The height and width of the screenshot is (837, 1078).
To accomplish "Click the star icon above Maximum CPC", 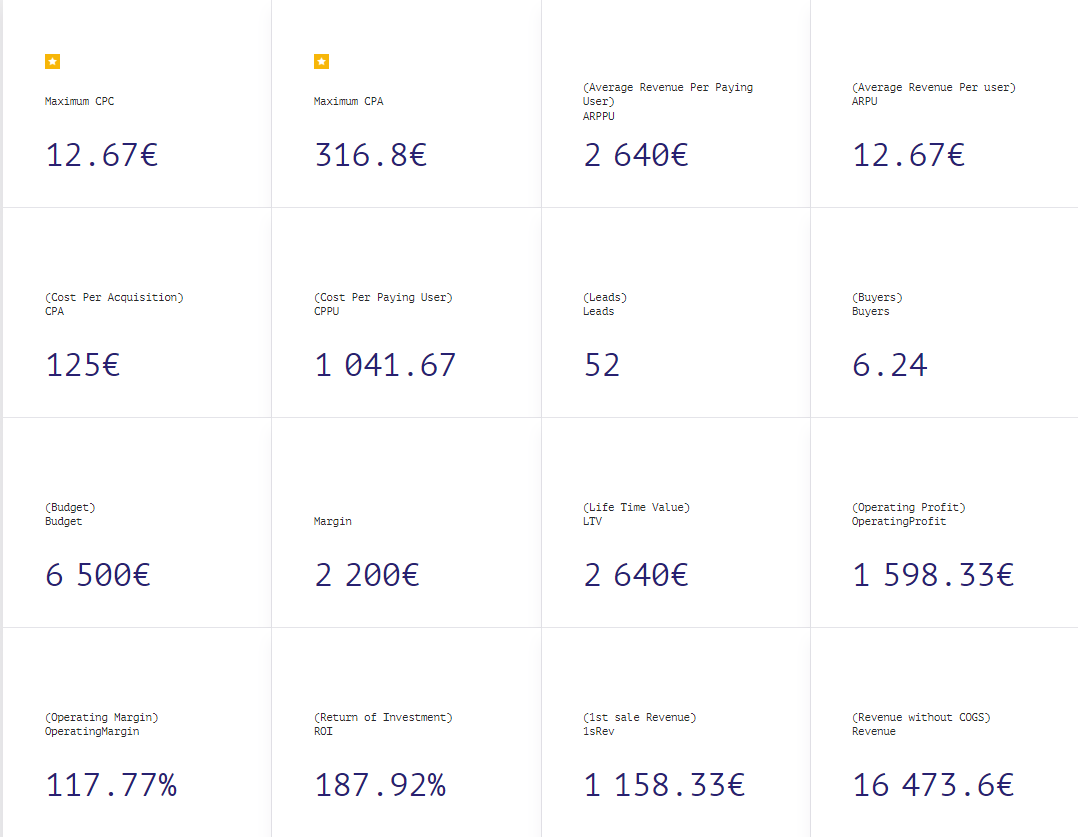I will (53, 62).
